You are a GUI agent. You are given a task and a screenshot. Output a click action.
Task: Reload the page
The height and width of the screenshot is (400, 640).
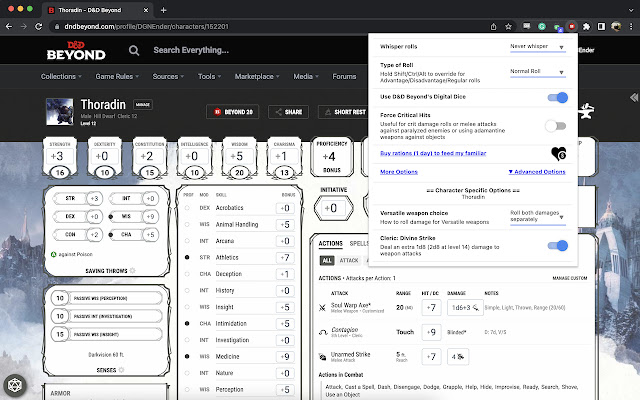click(39, 27)
